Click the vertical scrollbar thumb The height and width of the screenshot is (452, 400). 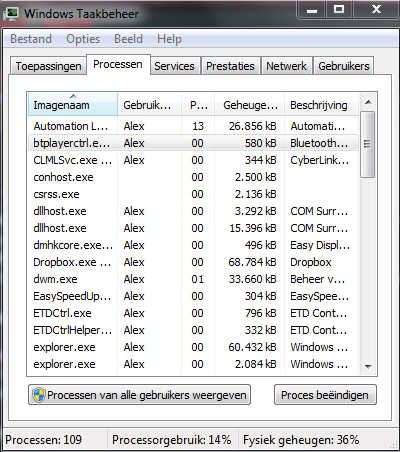pos(368,144)
